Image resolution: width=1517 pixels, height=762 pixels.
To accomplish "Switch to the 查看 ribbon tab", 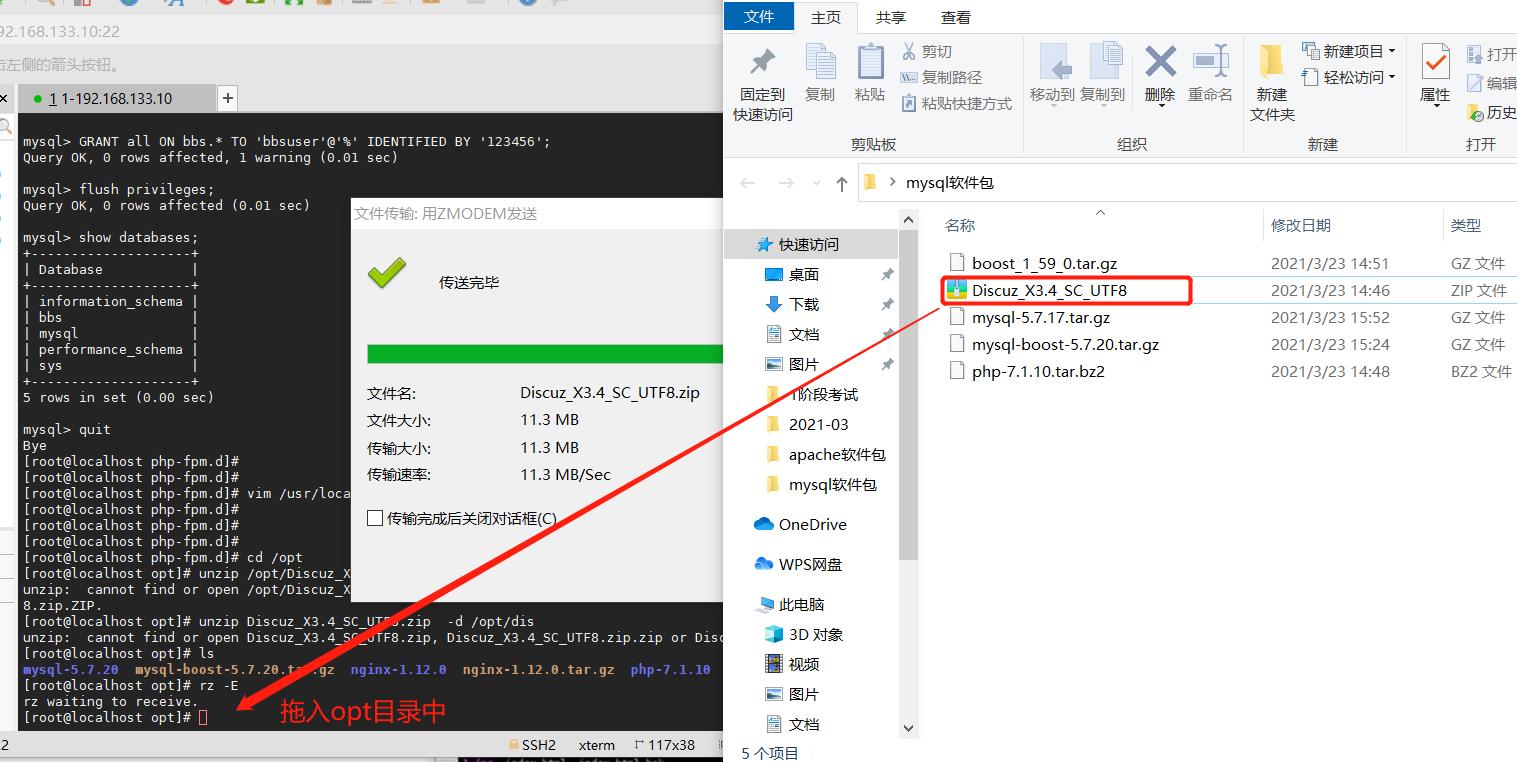I will [x=955, y=17].
